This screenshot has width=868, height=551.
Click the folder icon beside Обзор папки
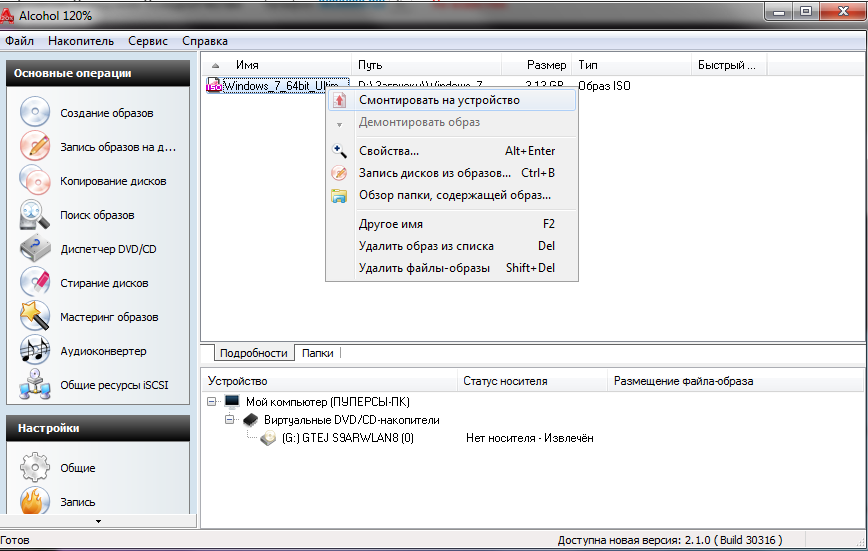coord(339,195)
